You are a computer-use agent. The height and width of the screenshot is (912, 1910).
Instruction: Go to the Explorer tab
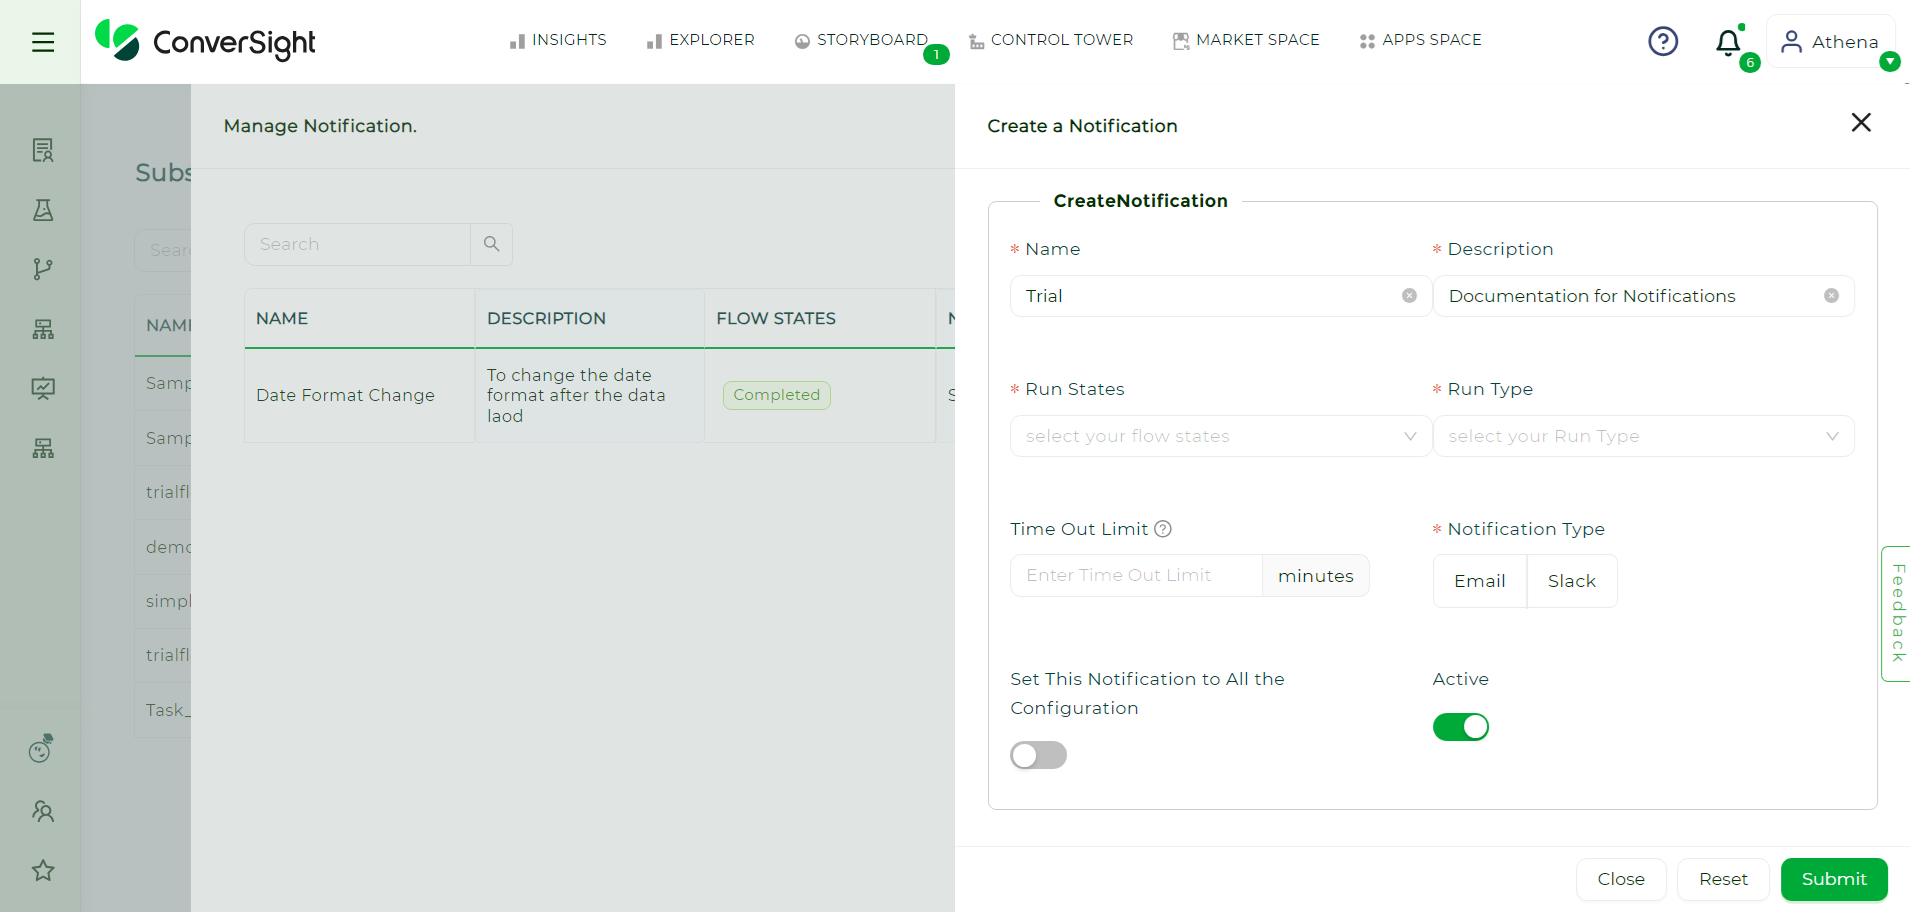click(x=701, y=40)
